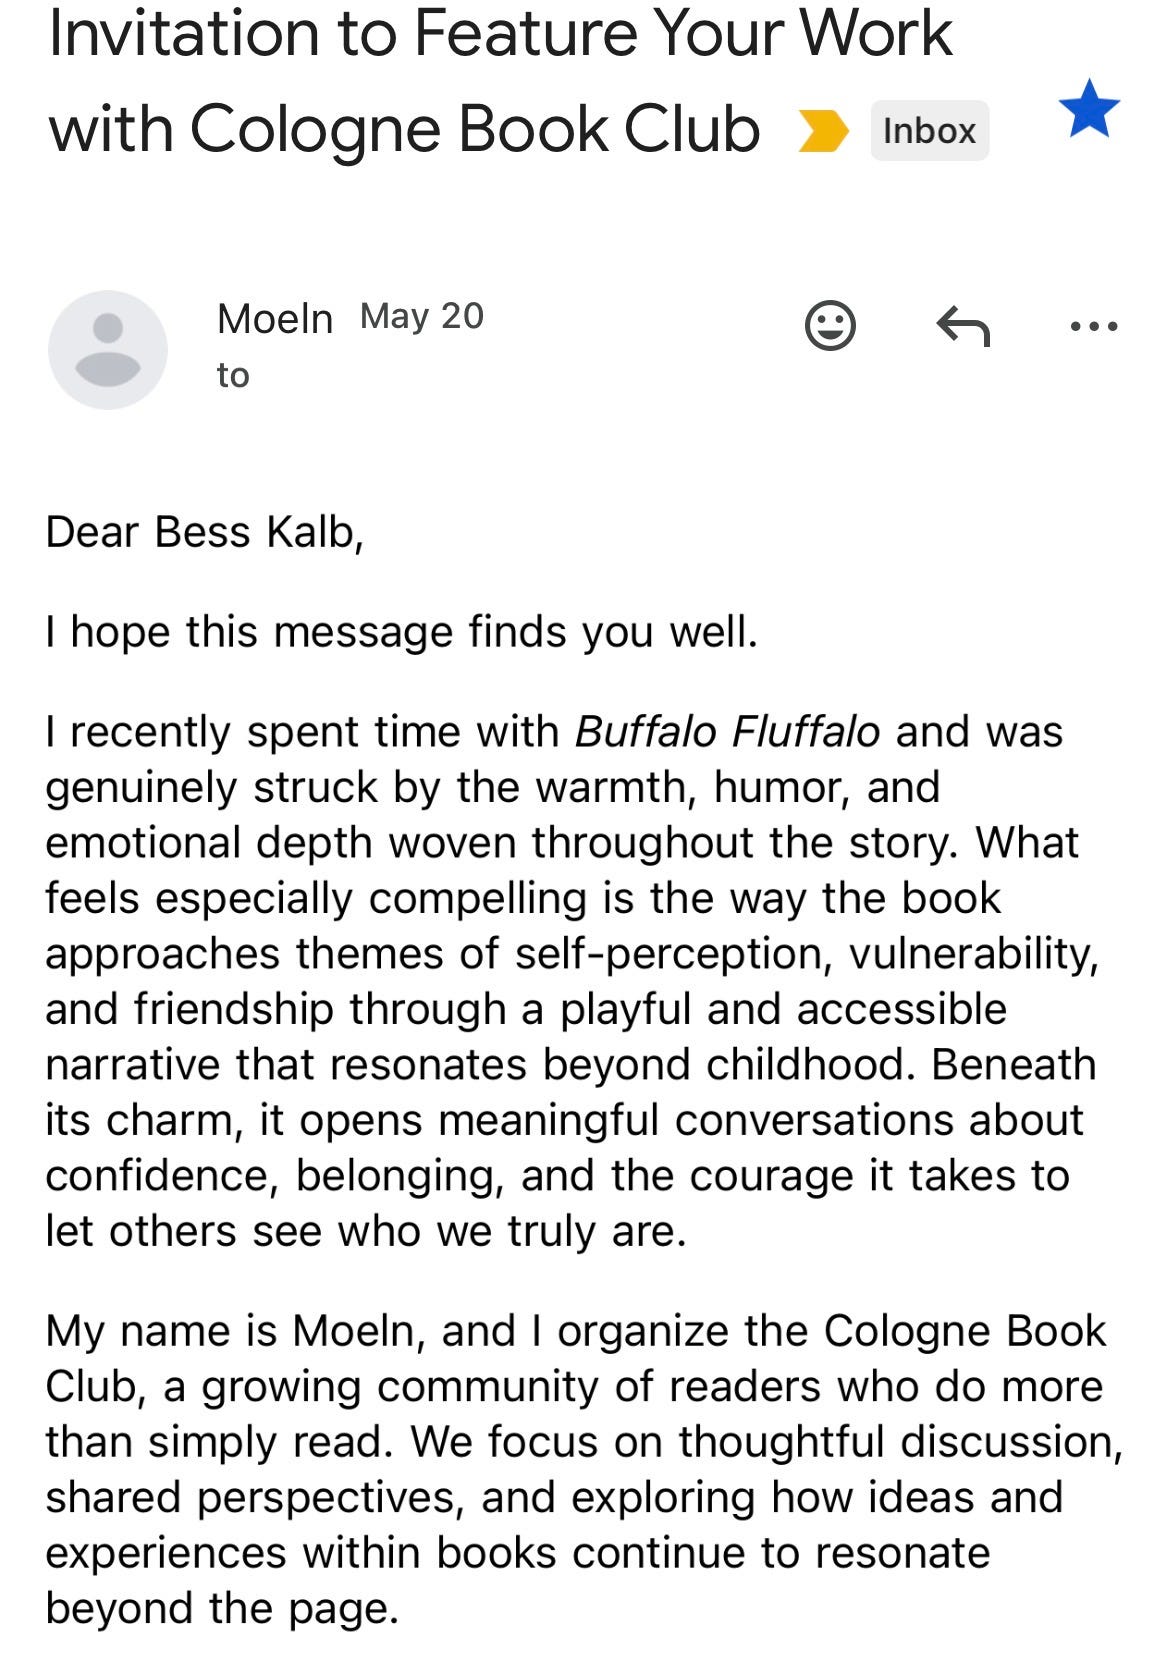Screen dimensions: 1155x1661
Task: Tap "I hope this message finds you well."
Action: [x=402, y=632]
